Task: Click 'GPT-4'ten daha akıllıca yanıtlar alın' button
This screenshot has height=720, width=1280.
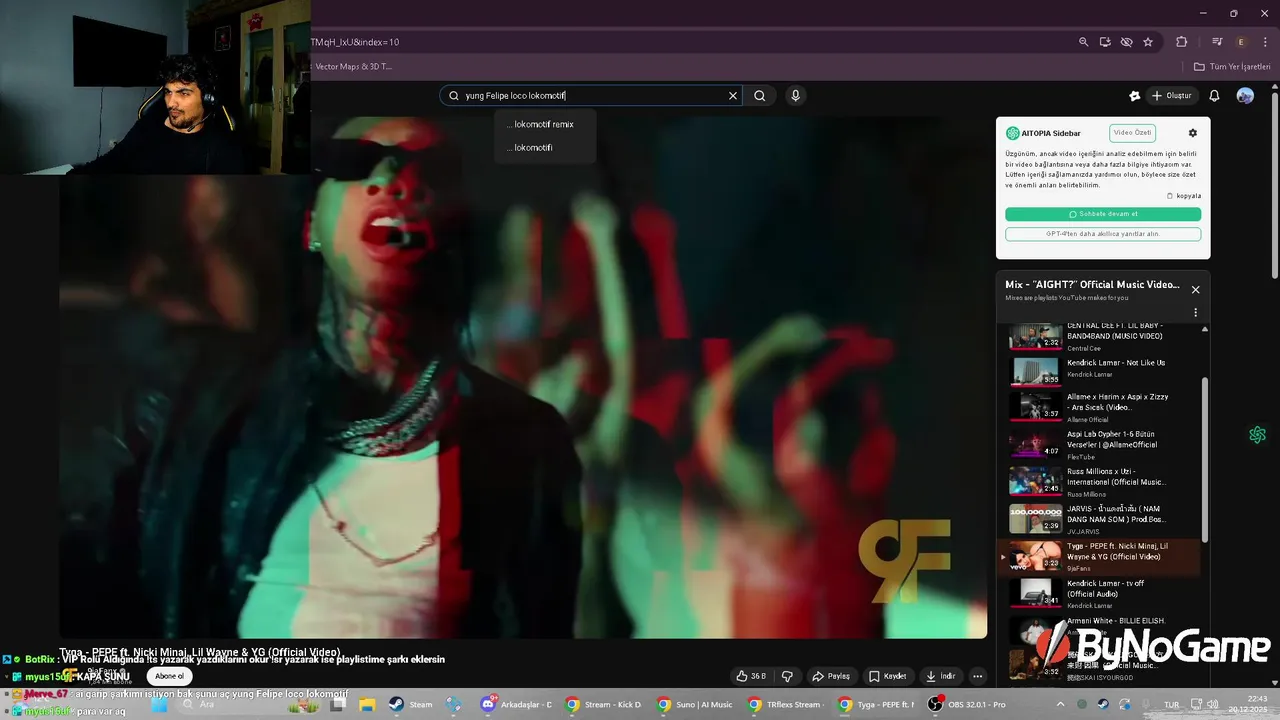Action: (1103, 234)
